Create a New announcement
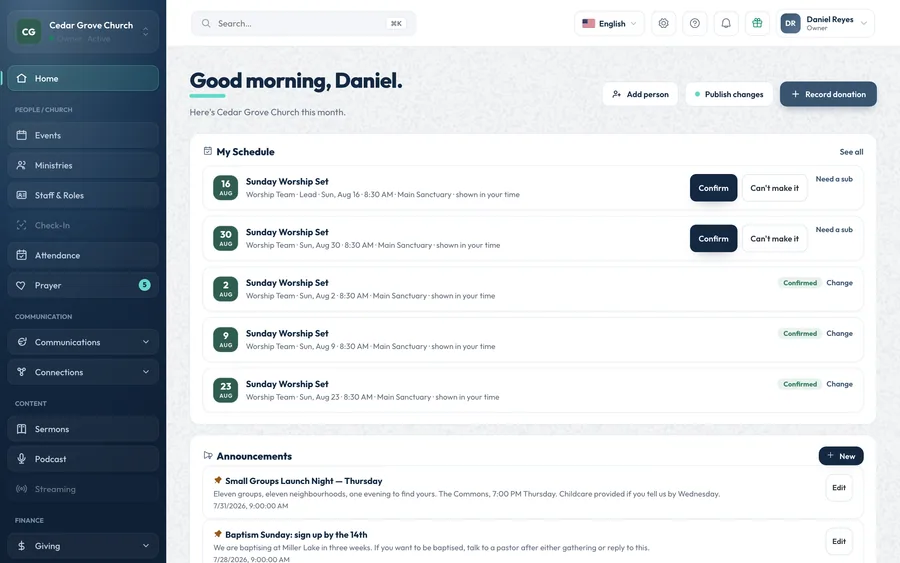The image size is (900, 563). [x=841, y=456]
